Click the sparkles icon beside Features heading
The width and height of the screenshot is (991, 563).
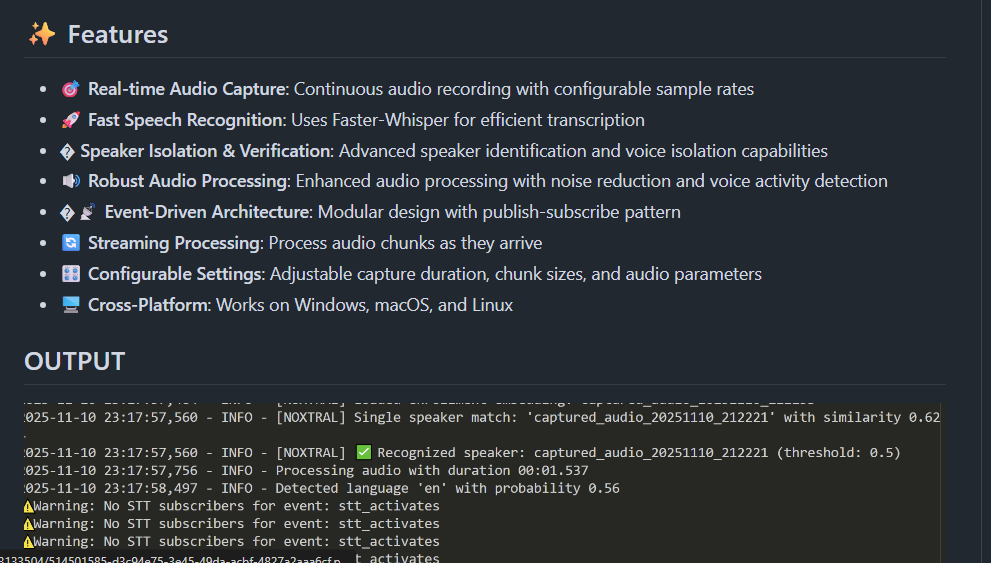point(42,34)
